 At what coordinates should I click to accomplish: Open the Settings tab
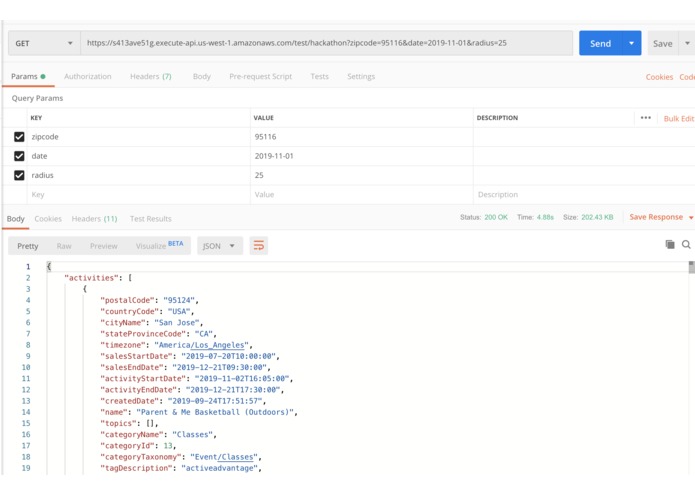361,76
